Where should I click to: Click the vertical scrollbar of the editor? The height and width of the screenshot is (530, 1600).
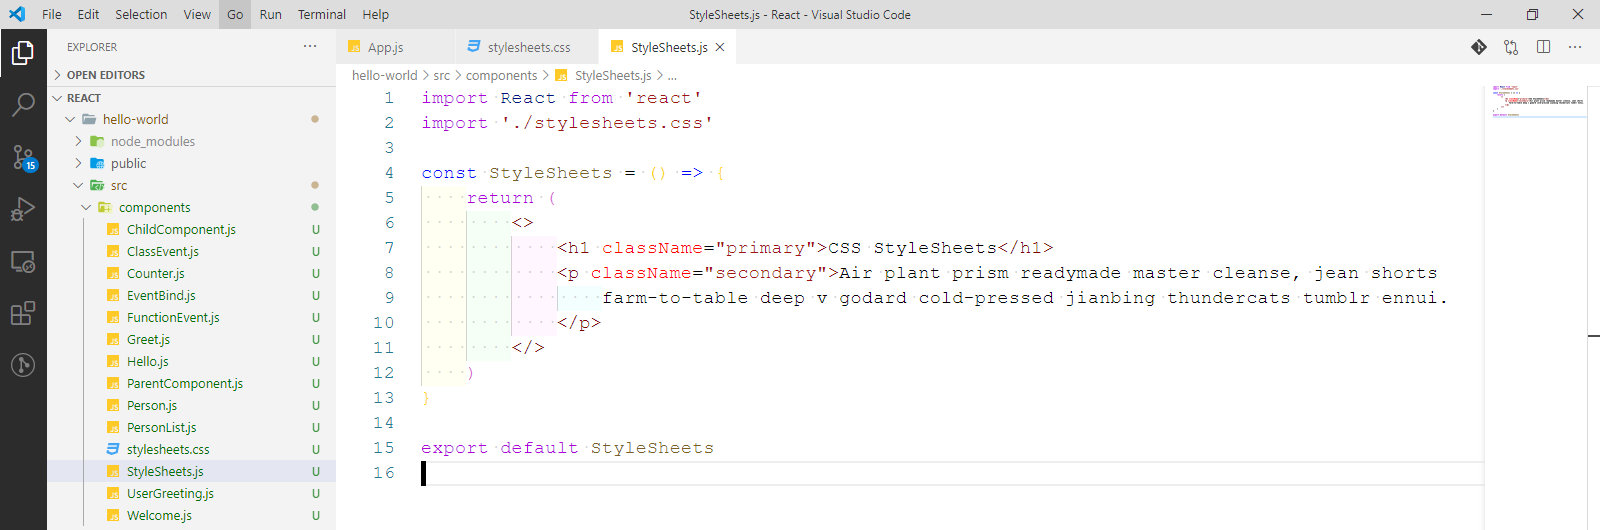(x=1593, y=307)
